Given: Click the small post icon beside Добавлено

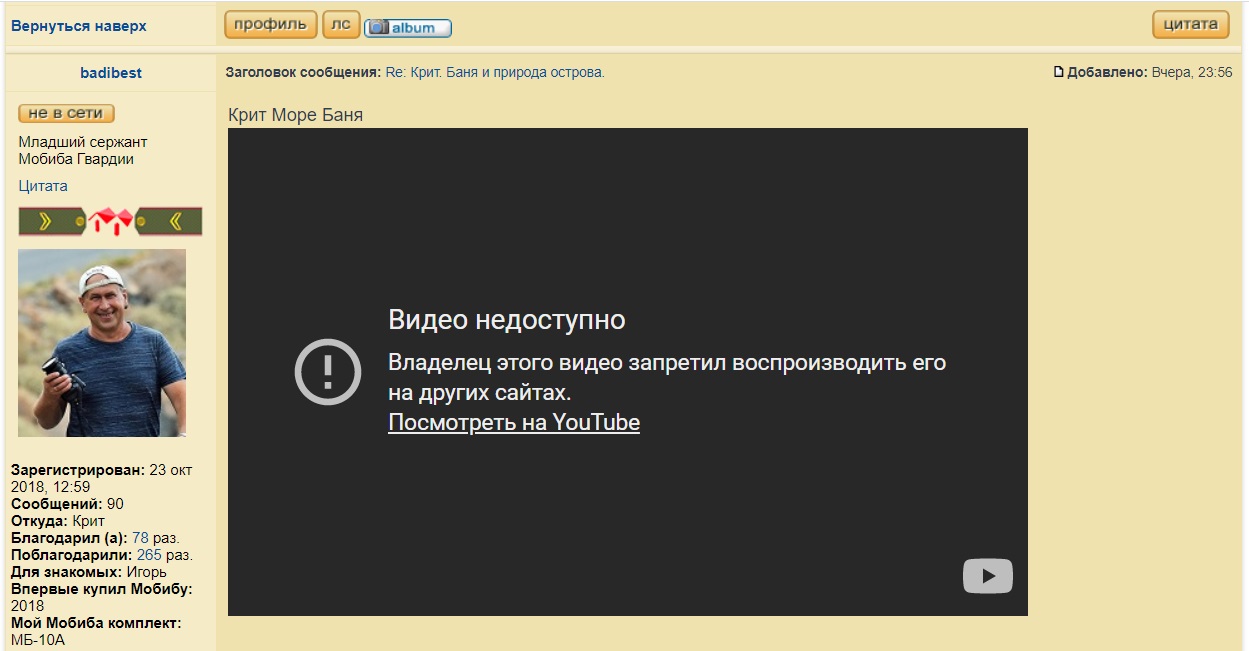Looking at the screenshot, I should point(1059,72).
